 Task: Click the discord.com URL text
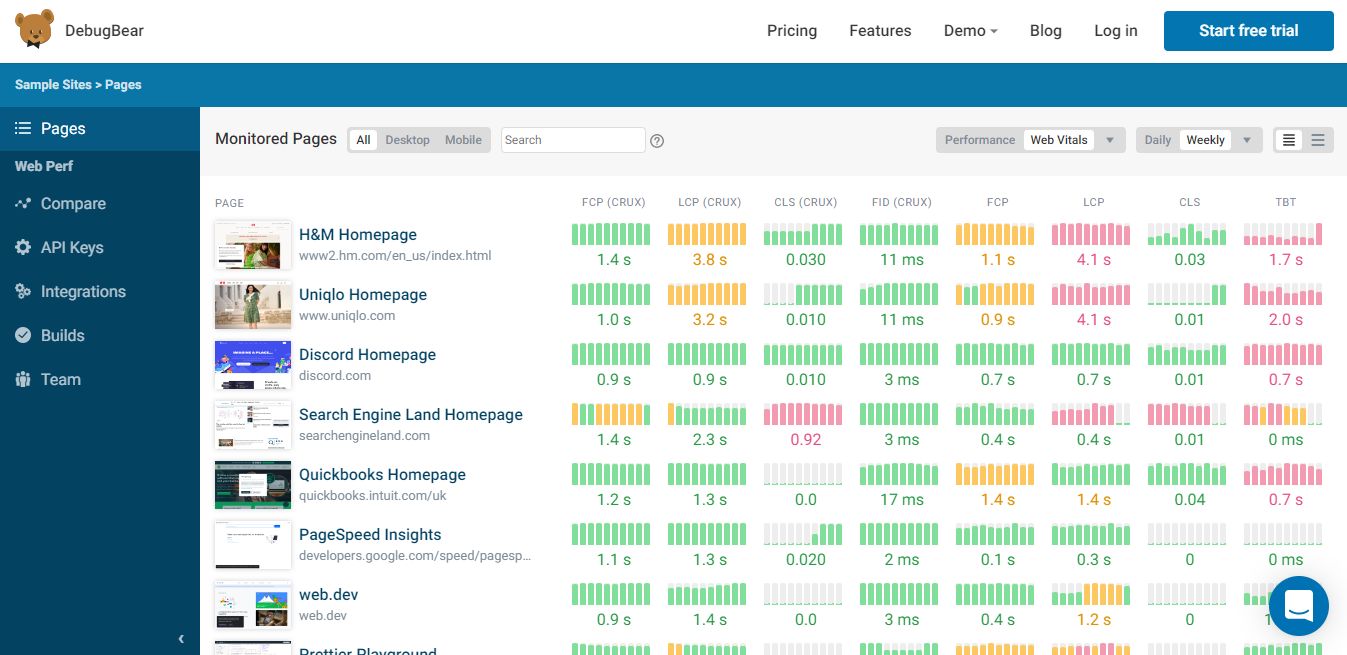click(335, 376)
